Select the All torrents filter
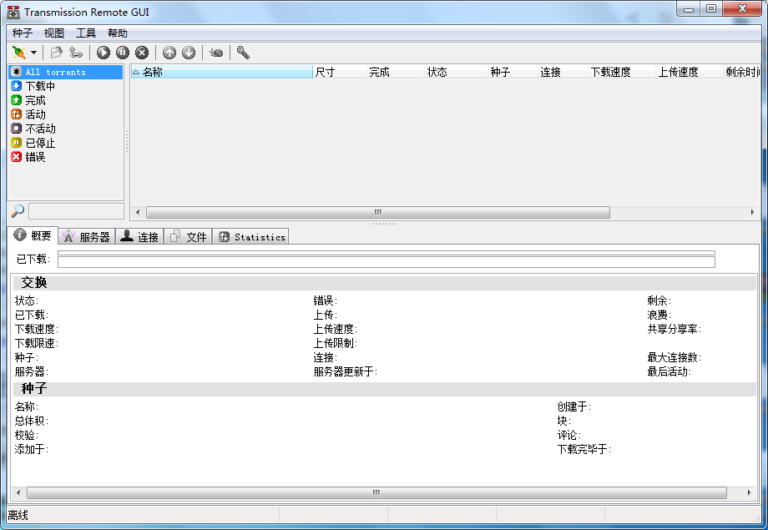 pyautogui.click(x=66, y=72)
